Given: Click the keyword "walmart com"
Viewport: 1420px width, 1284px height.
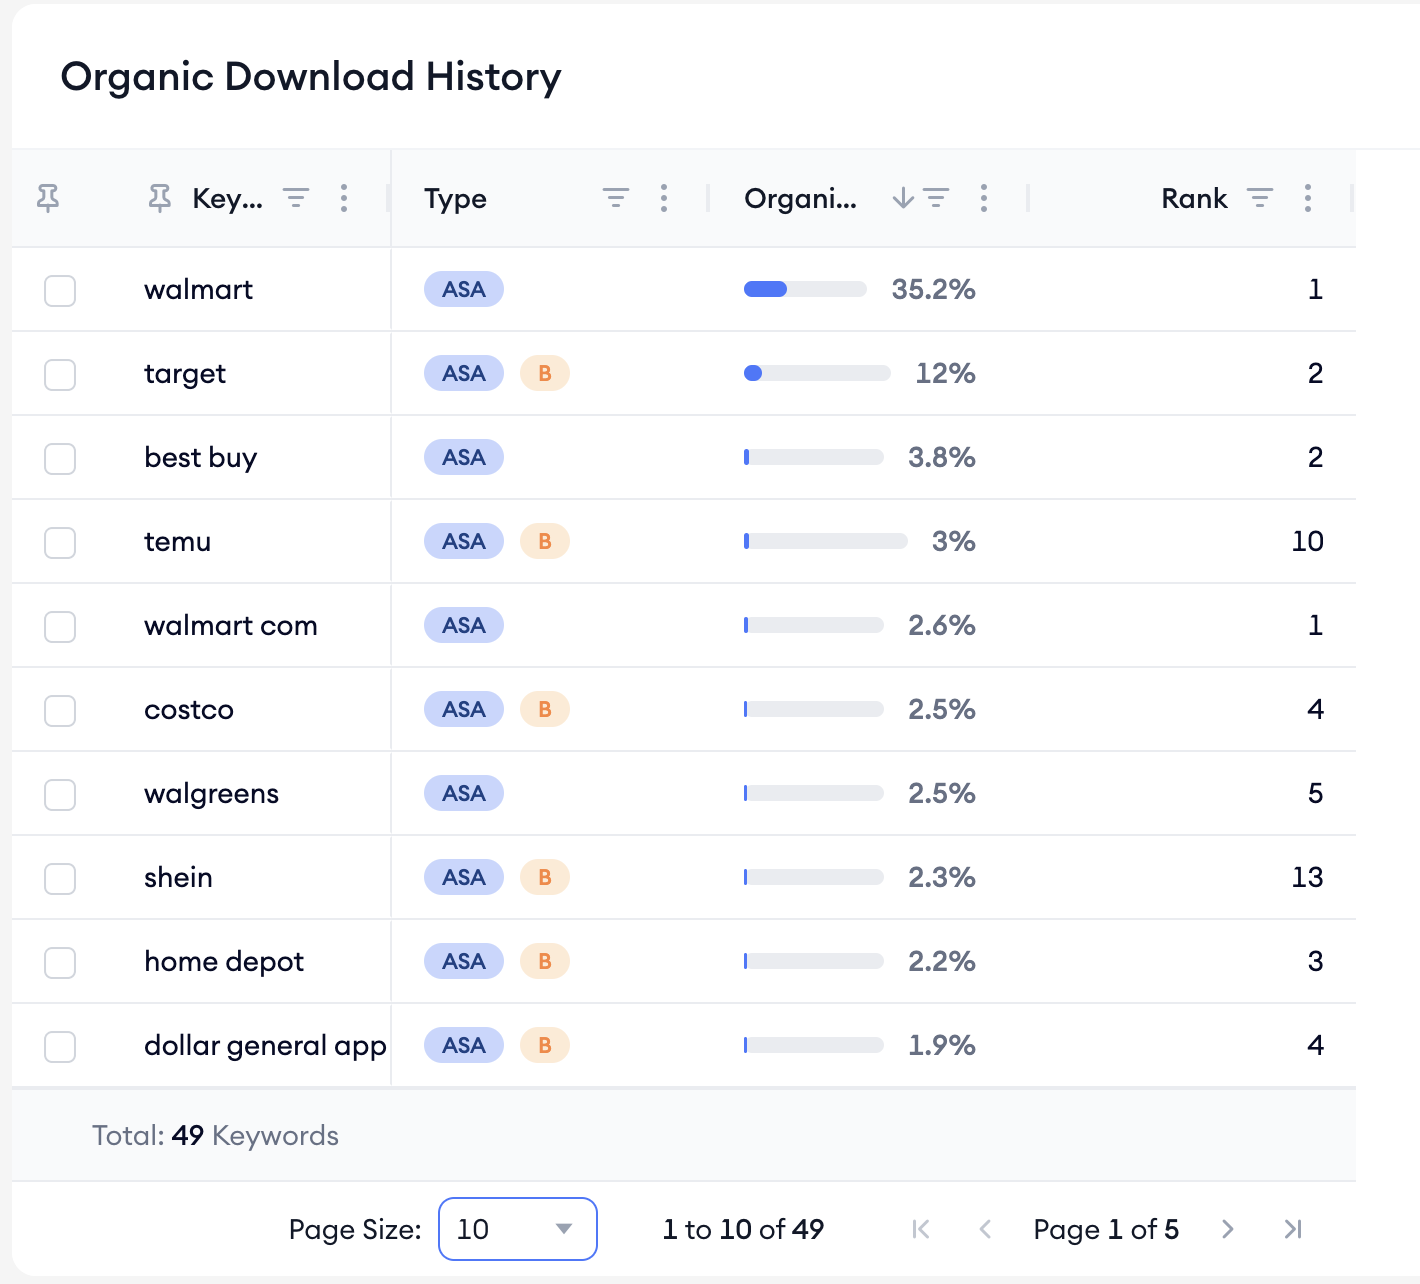Looking at the screenshot, I should (231, 625).
